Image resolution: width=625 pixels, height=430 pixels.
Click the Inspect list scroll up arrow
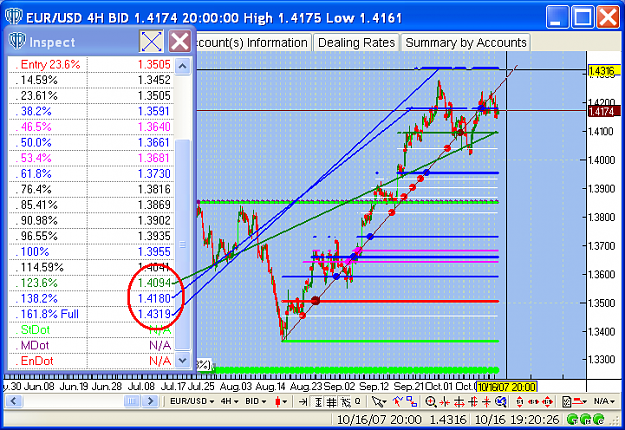coord(183,66)
